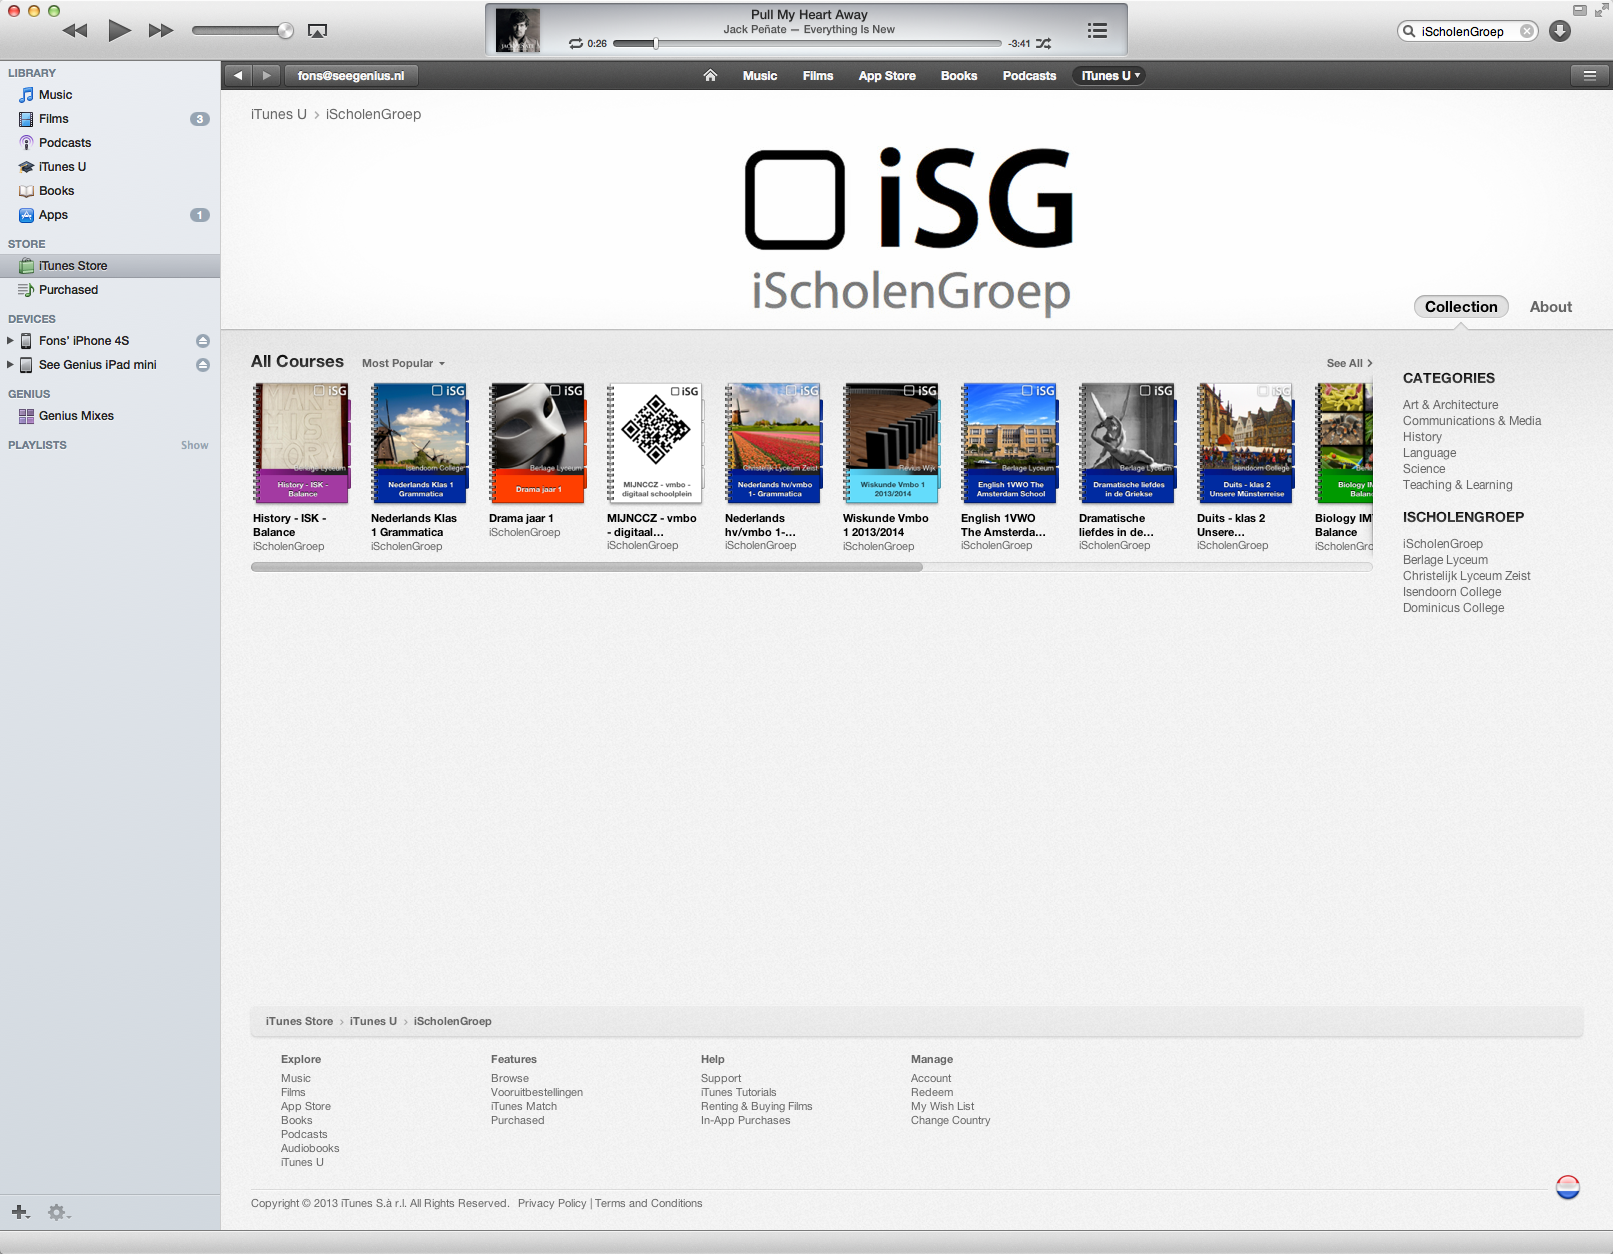Show the Playlists section
The height and width of the screenshot is (1254, 1613).
194,446
